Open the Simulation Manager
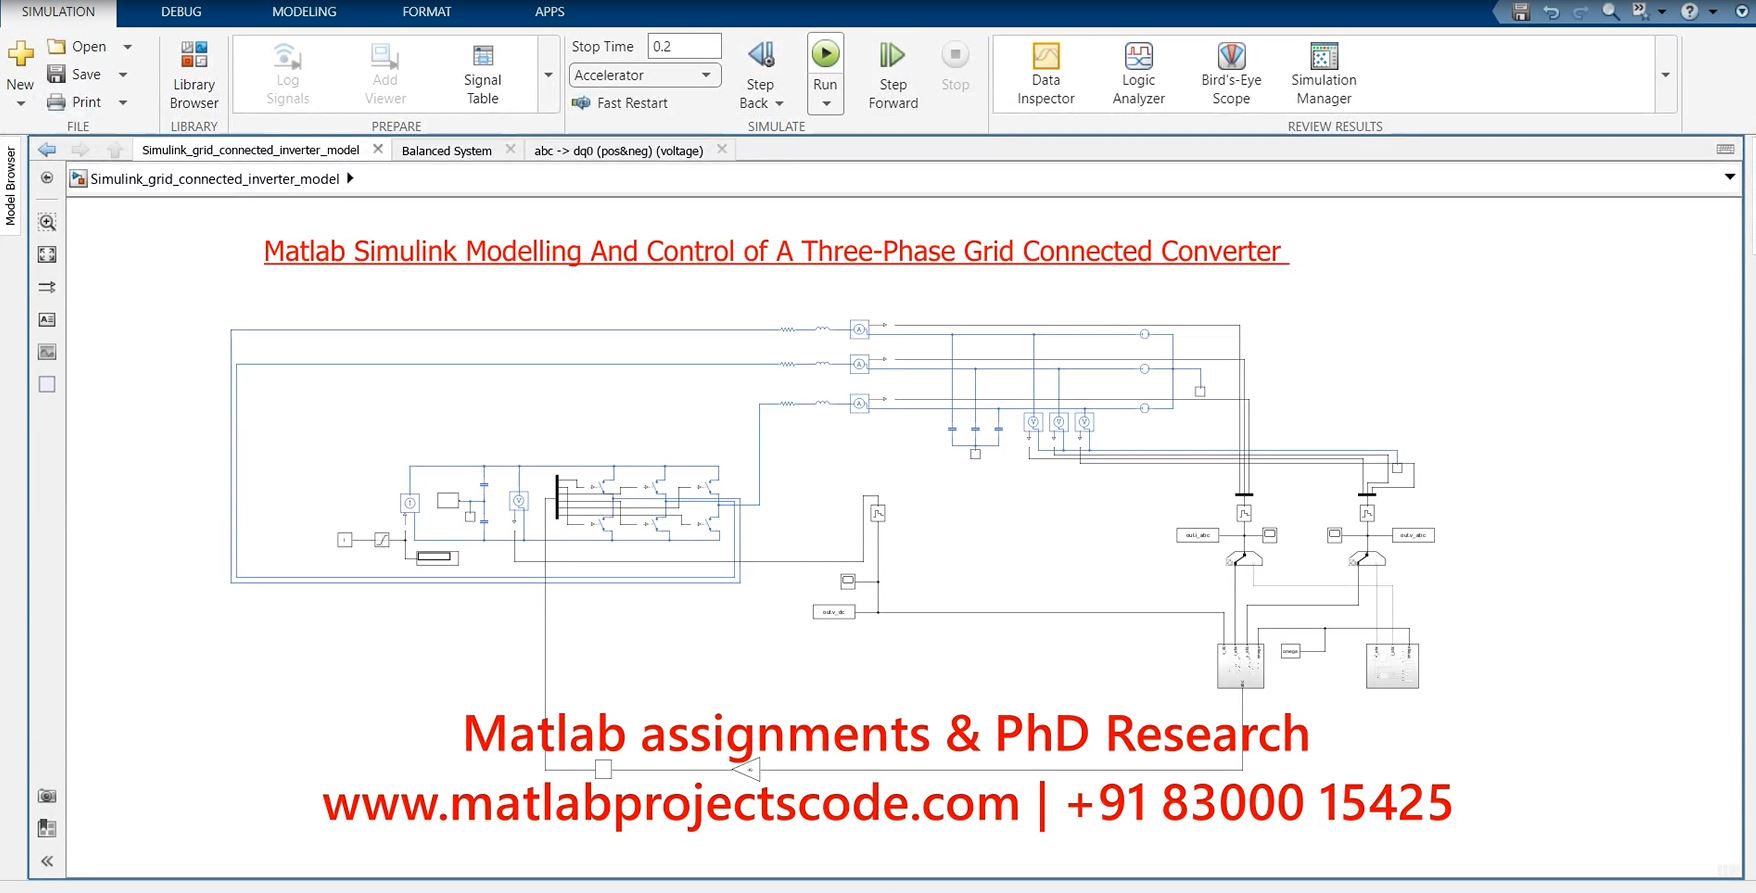Viewport: 1756px width, 893px height. (x=1323, y=74)
